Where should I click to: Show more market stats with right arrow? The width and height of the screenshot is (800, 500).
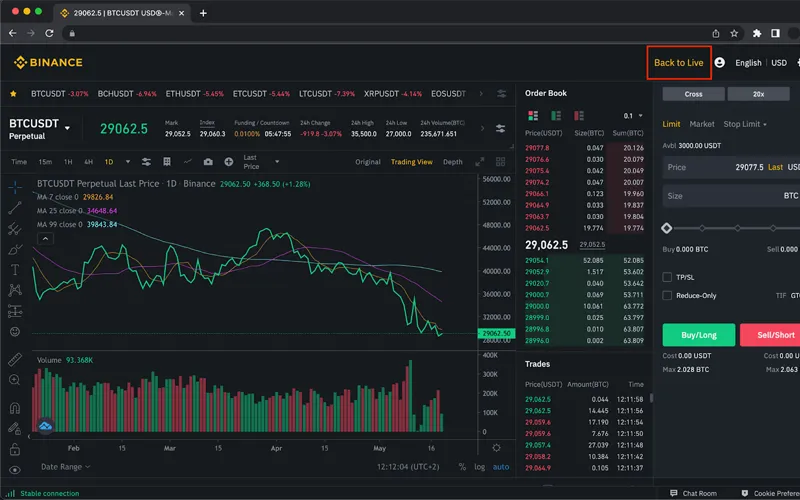[482, 129]
